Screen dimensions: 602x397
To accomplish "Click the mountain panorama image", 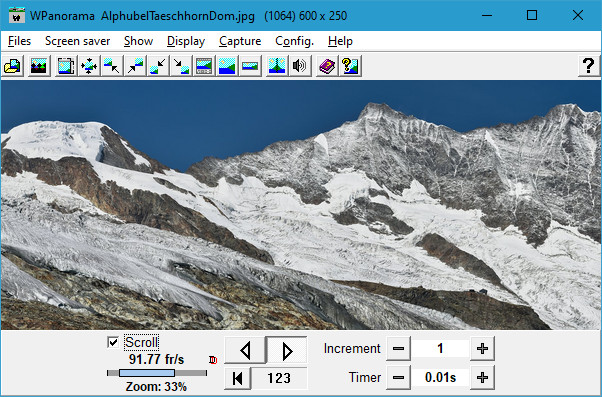I will [301, 205].
